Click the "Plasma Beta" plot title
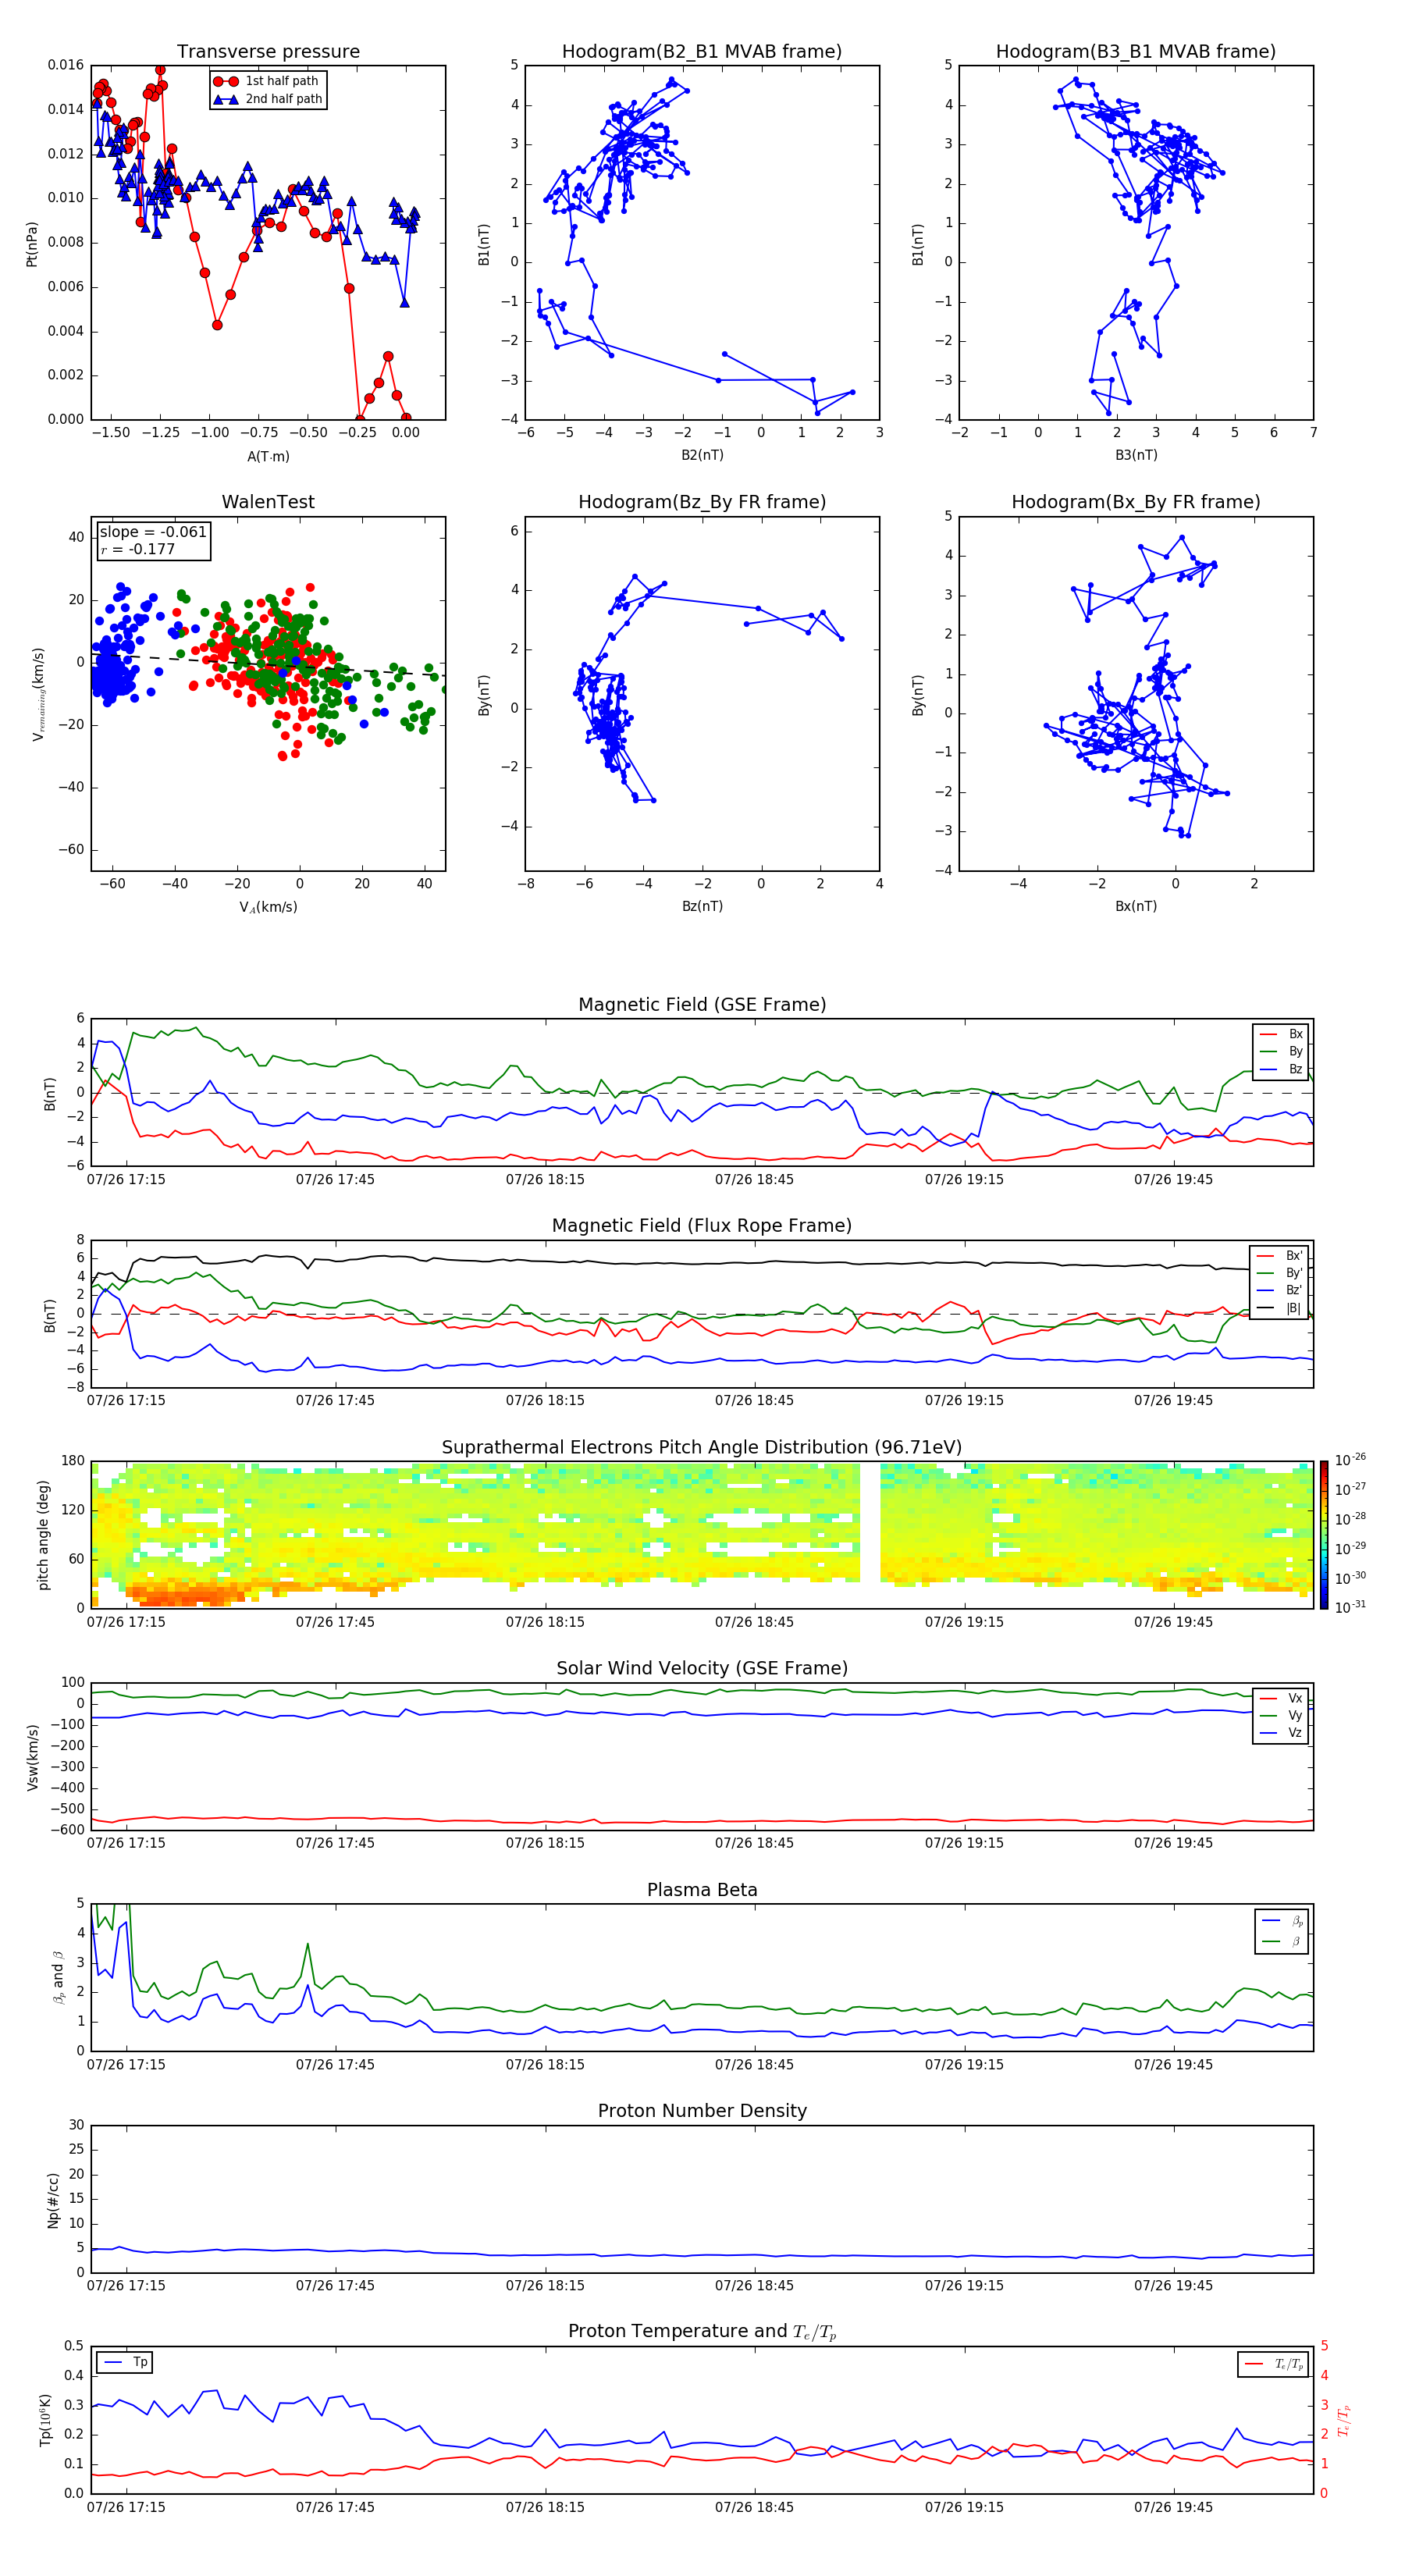The image size is (1405, 2576). pos(702,1891)
